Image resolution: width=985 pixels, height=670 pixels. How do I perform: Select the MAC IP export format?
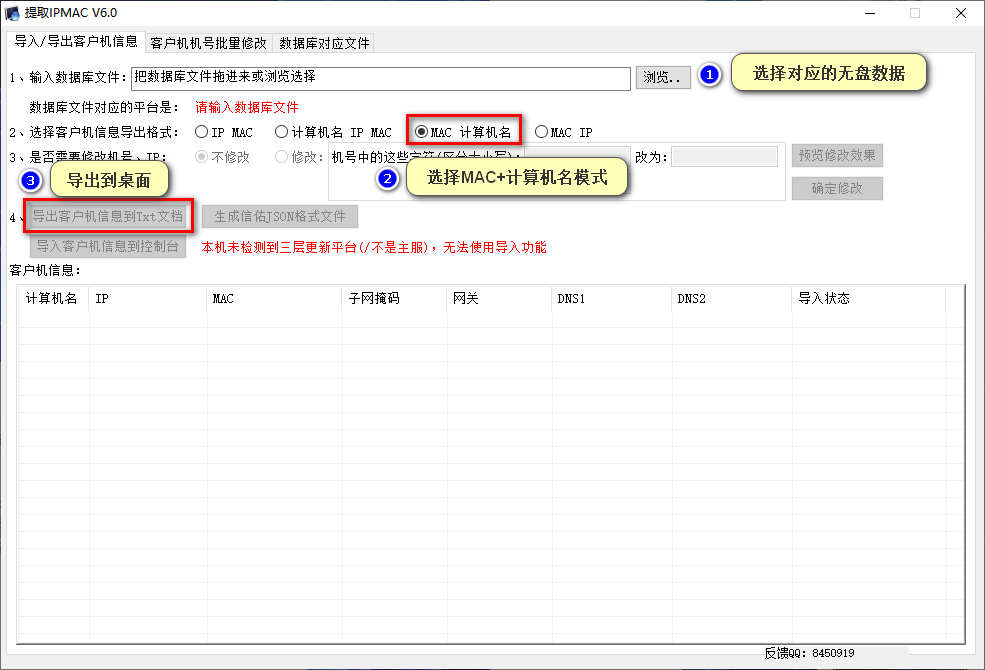[x=540, y=131]
